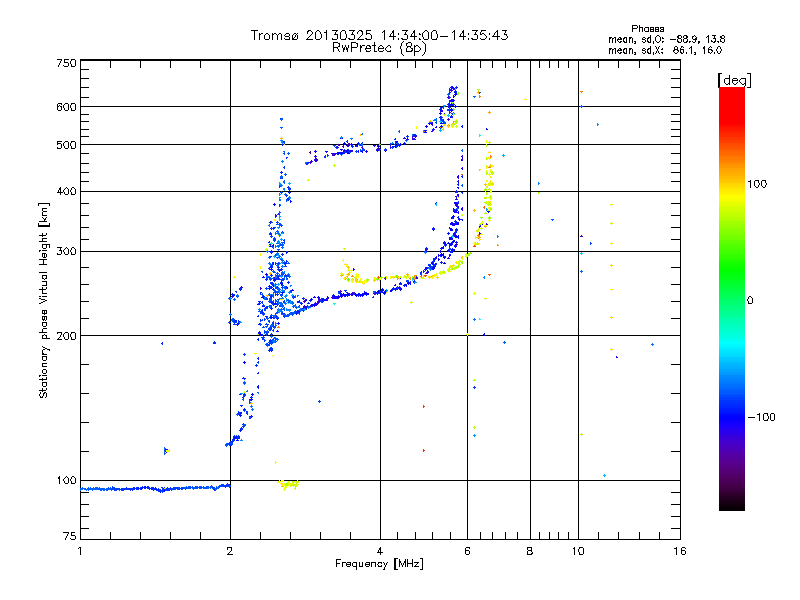Click the colorbar label '100'

pos(757,184)
